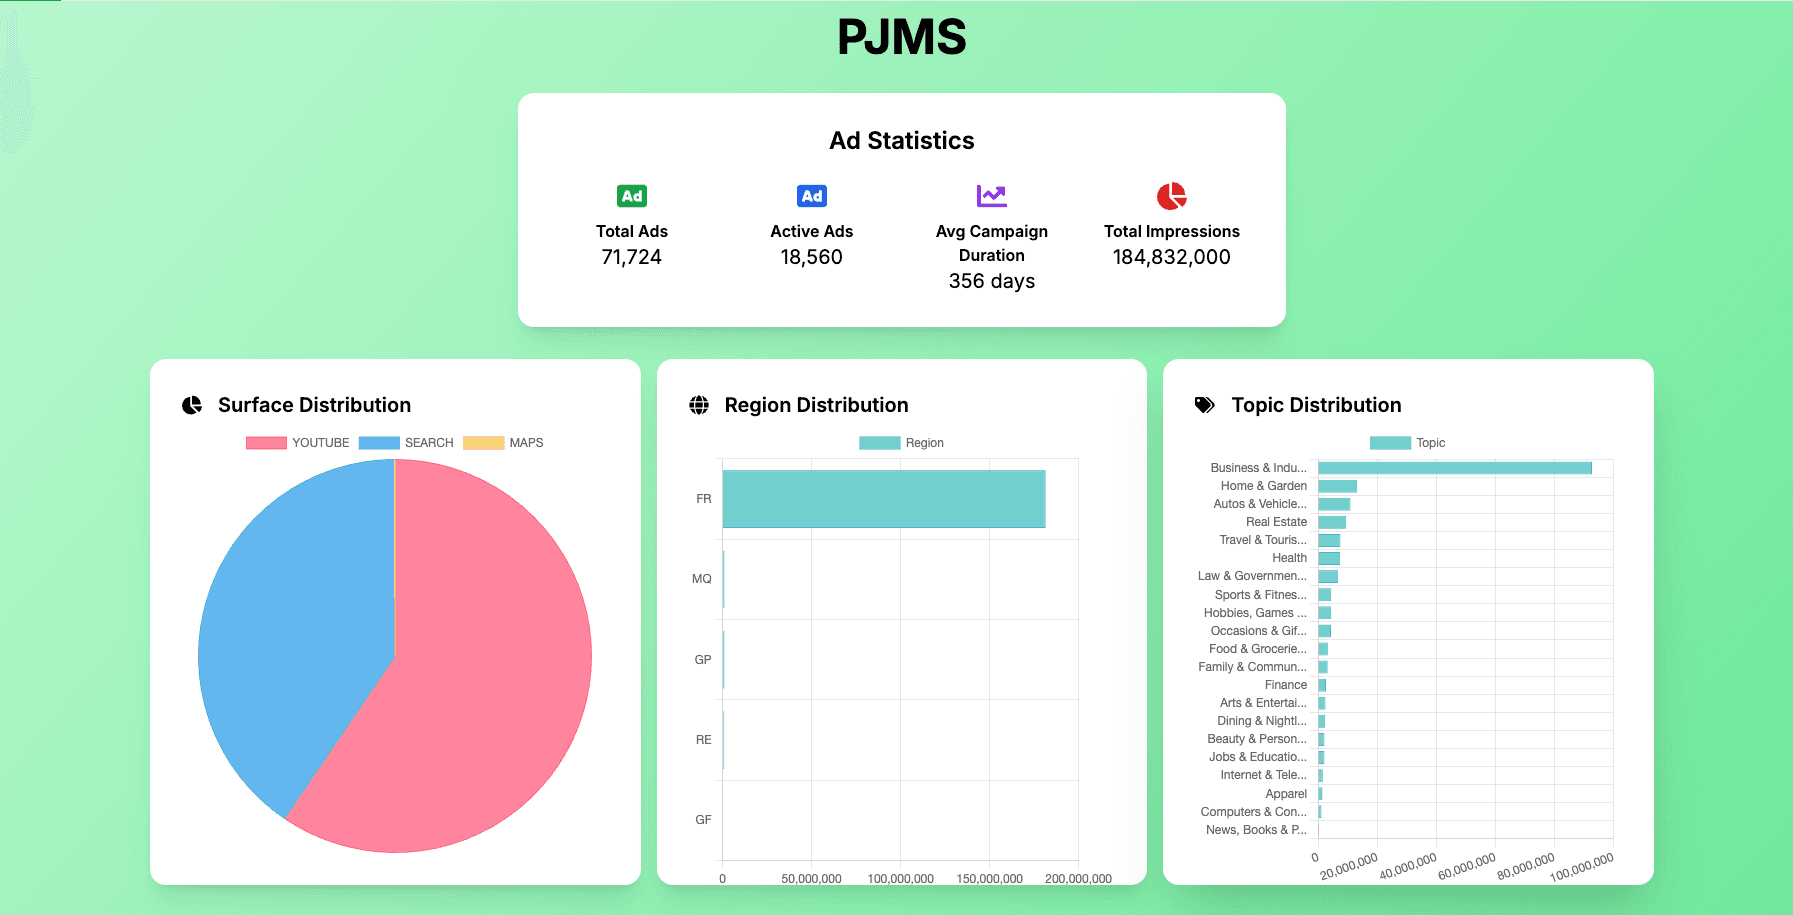Click the Topic Distribution heading
This screenshot has width=1793, height=915.
[1316, 405]
